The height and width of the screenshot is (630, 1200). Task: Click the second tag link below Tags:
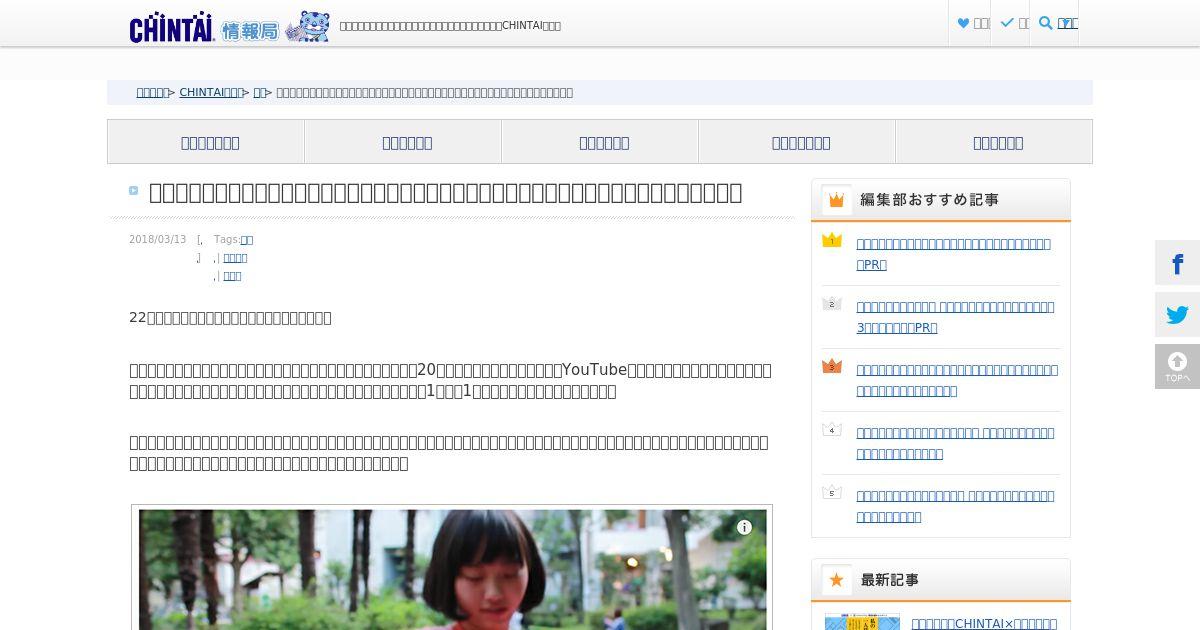pyautogui.click(x=235, y=258)
